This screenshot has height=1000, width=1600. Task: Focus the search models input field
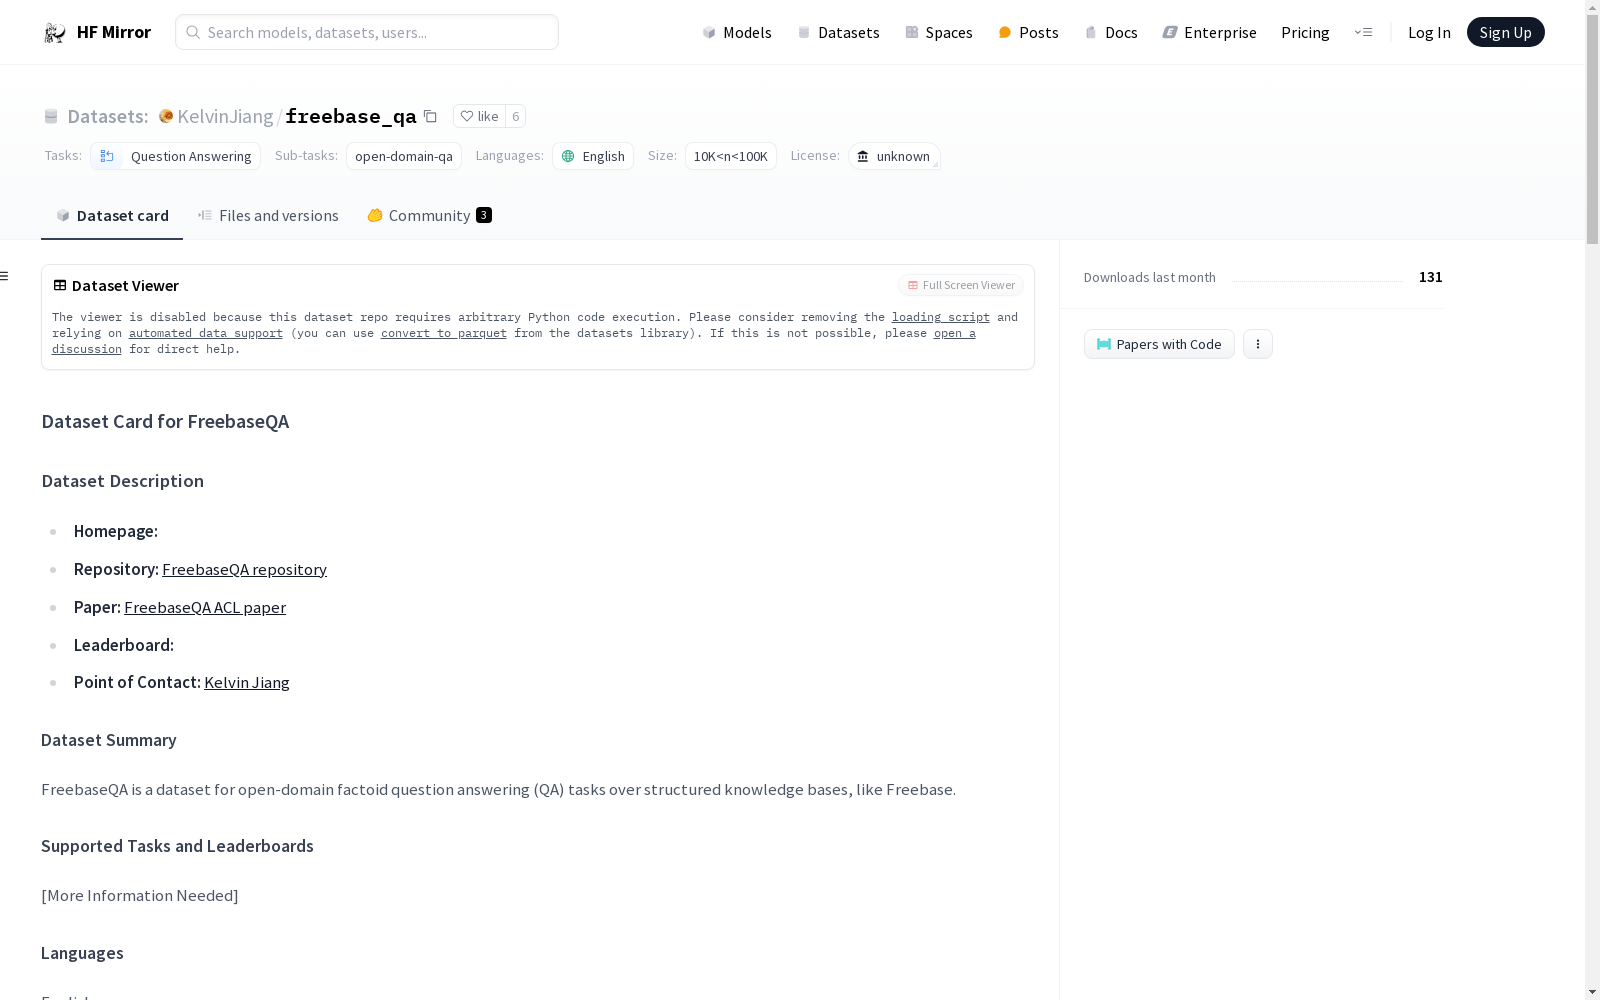coord(367,32)
